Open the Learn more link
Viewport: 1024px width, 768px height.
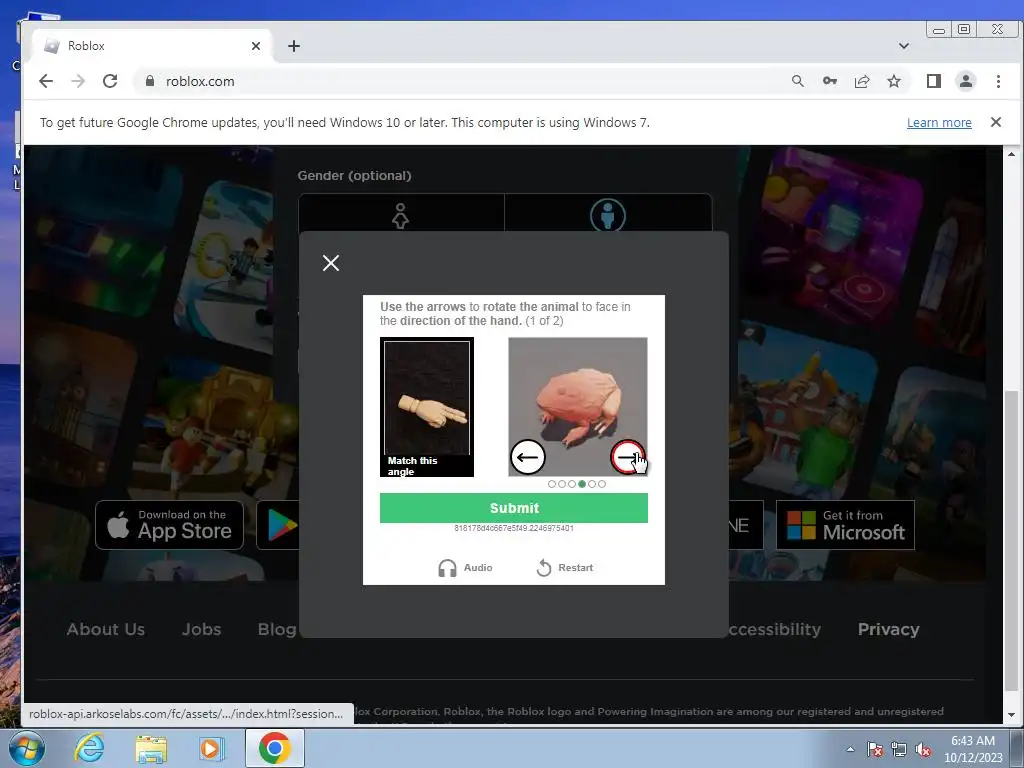pyautogui.click(x=939, y=123)
